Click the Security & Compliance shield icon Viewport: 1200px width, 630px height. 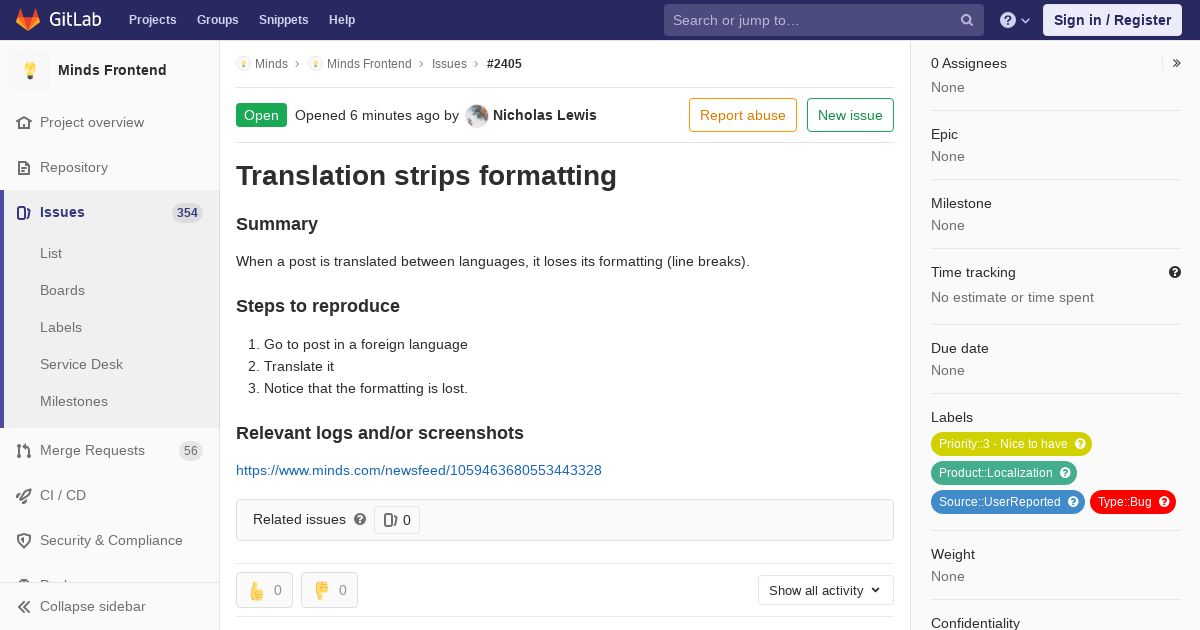point(24,540)
